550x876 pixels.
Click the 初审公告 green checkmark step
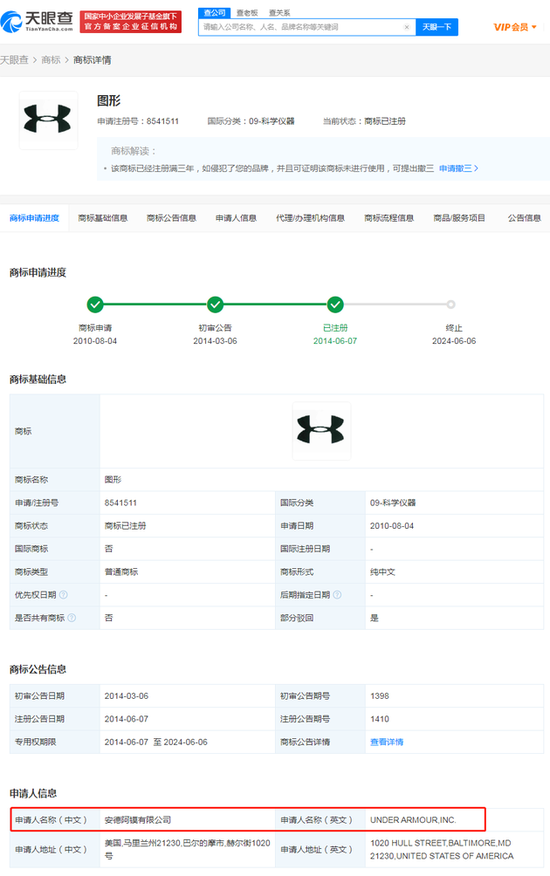pos(215,304)
